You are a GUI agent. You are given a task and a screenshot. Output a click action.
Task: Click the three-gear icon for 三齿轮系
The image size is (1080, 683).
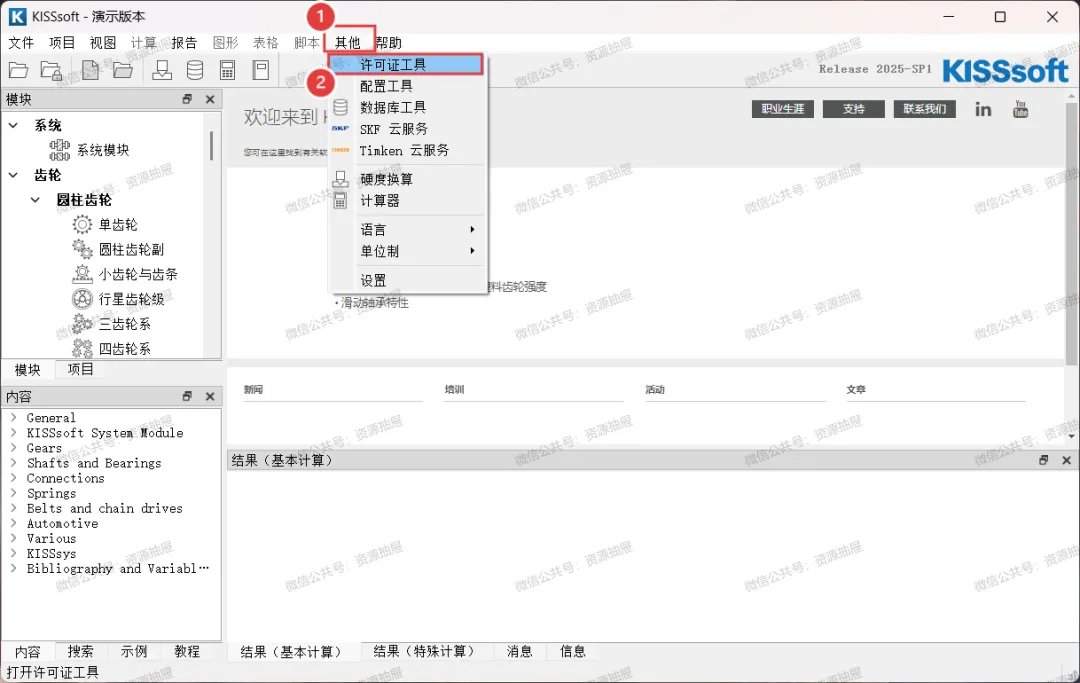coord(82,324)
